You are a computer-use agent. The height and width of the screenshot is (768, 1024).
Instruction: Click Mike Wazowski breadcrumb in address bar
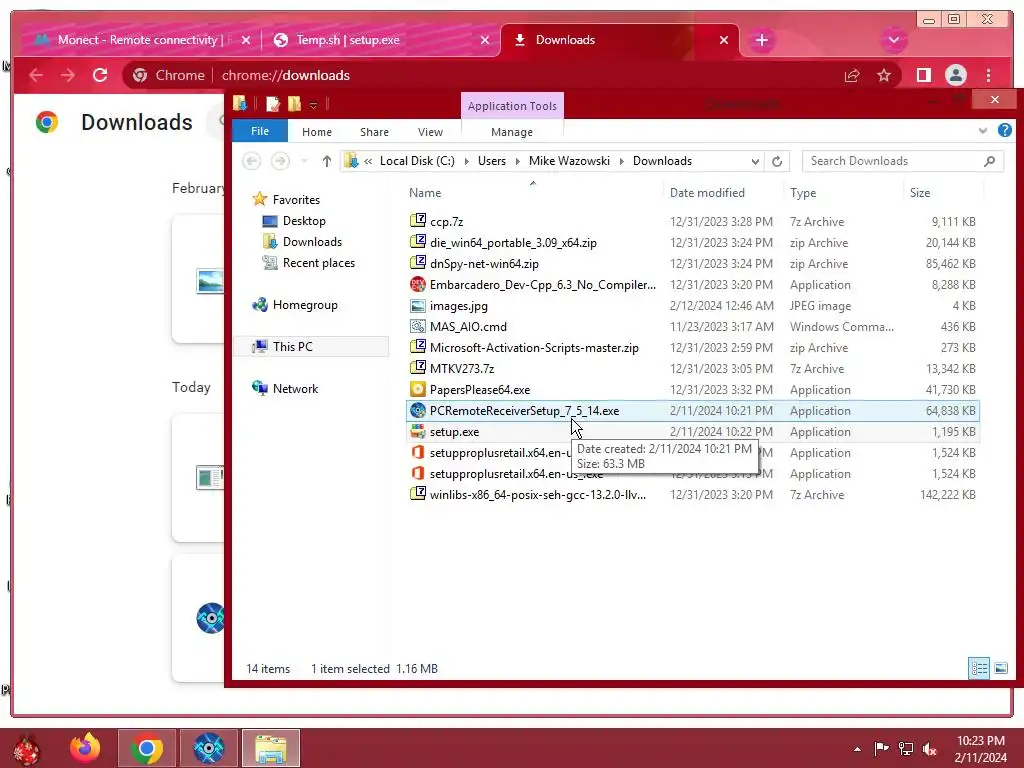click(x=569, y=161)
